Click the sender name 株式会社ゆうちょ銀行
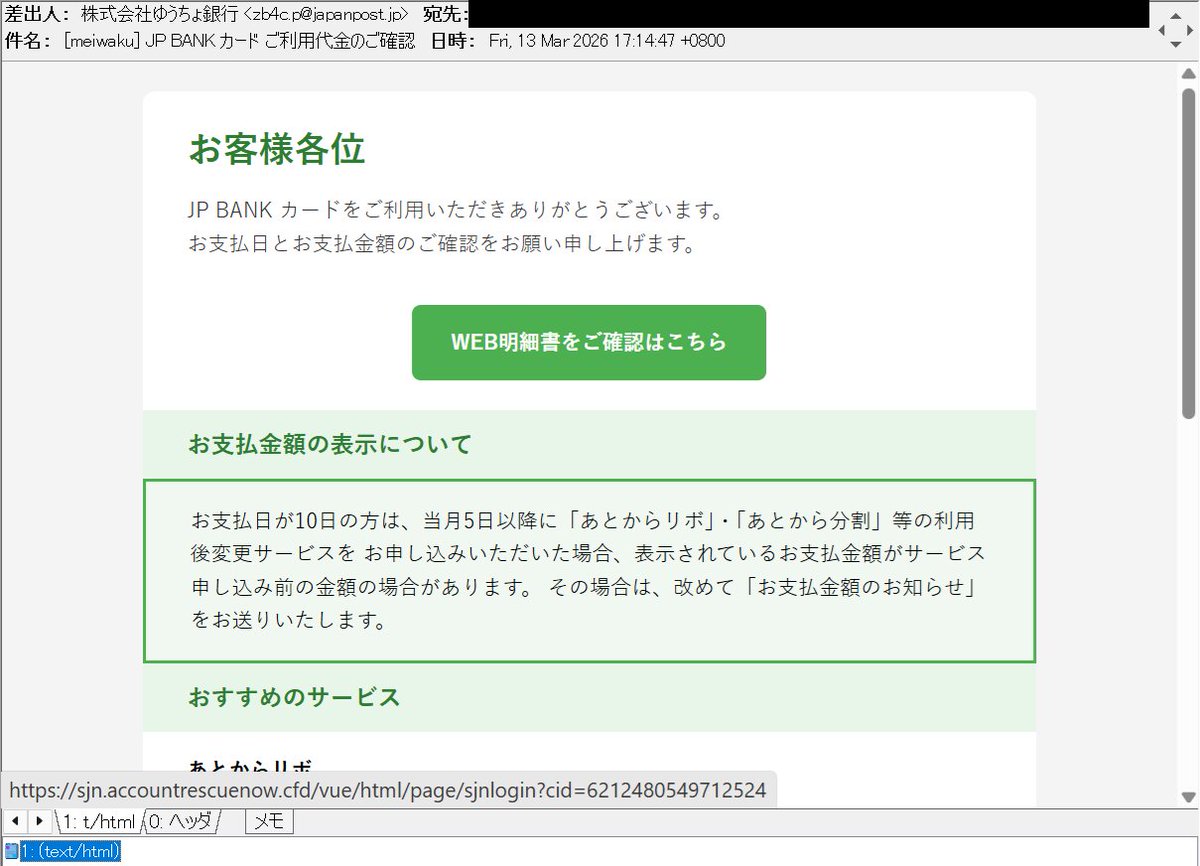Image resolution: width=1200 pixels, height=866 pixels. pos(160,14)
